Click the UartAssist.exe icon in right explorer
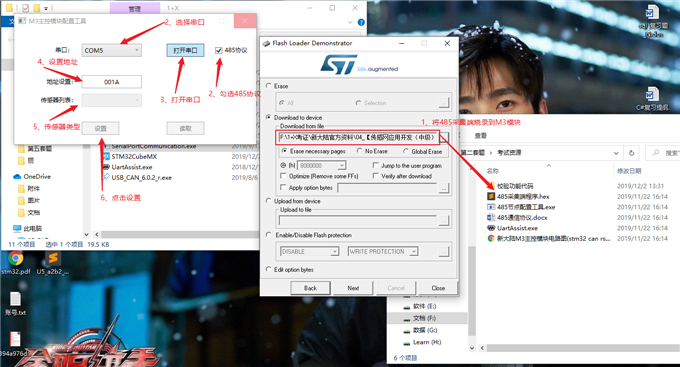The image size is (680, 367). pyautogui.click(x=491, y=228)
